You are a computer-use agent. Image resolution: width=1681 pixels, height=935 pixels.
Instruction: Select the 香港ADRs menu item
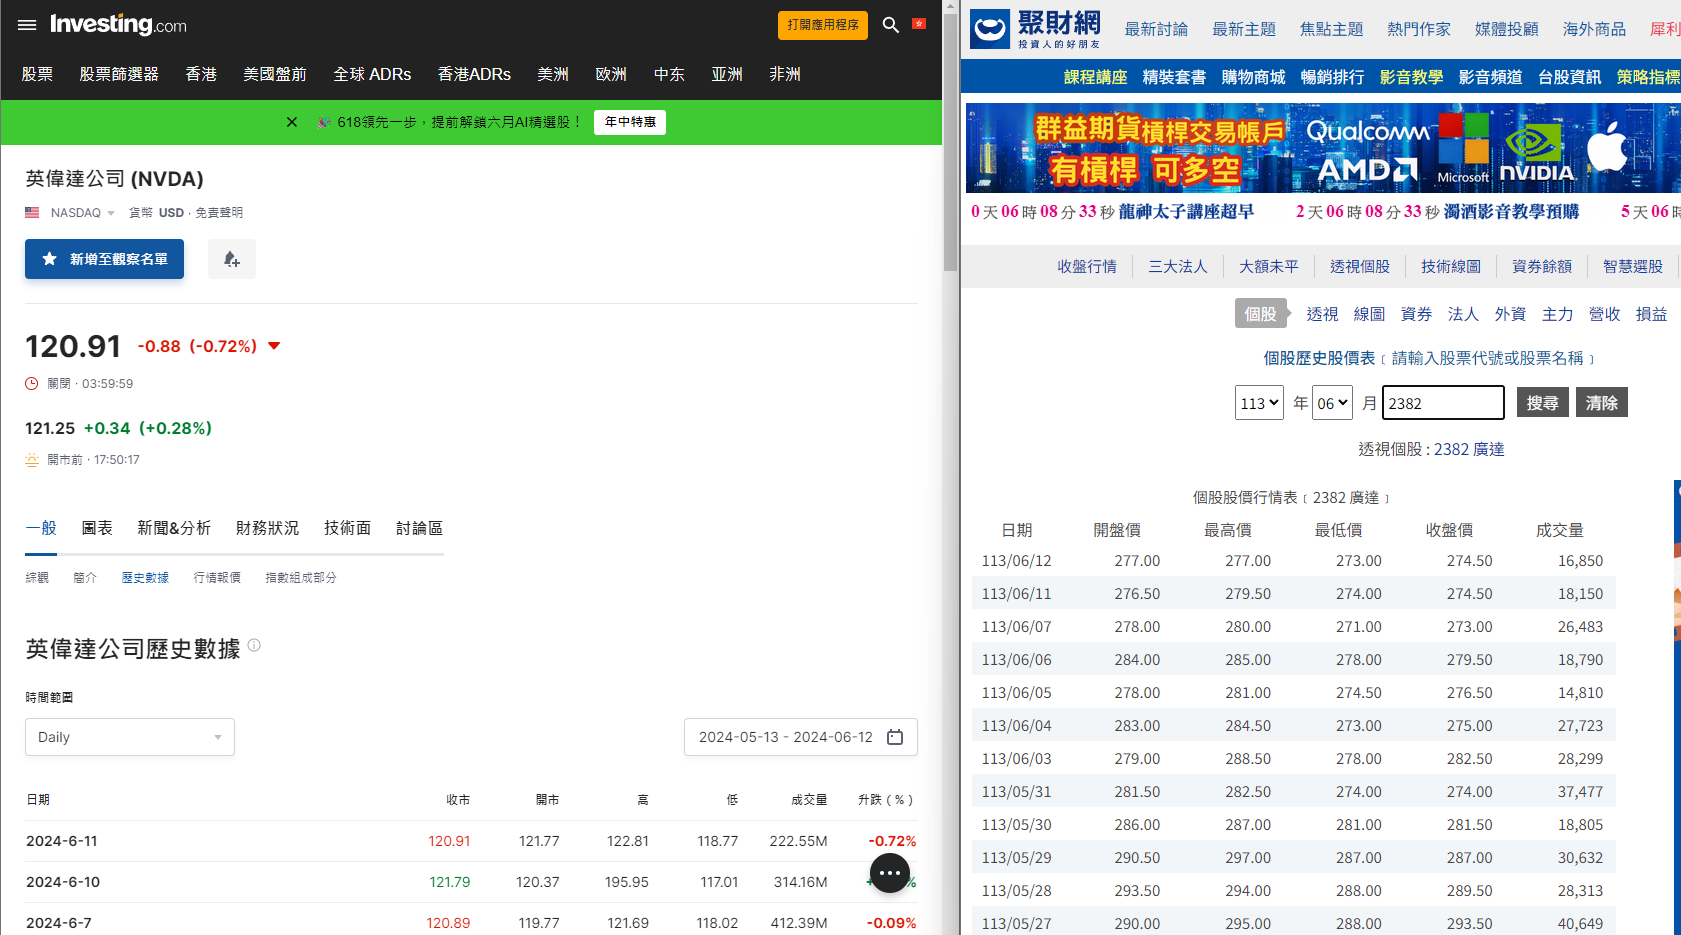pyautogui.click(x=474, y=74)
